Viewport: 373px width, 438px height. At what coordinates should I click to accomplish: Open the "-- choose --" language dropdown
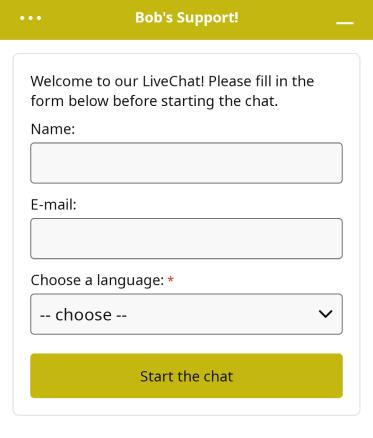pos(186,314)
